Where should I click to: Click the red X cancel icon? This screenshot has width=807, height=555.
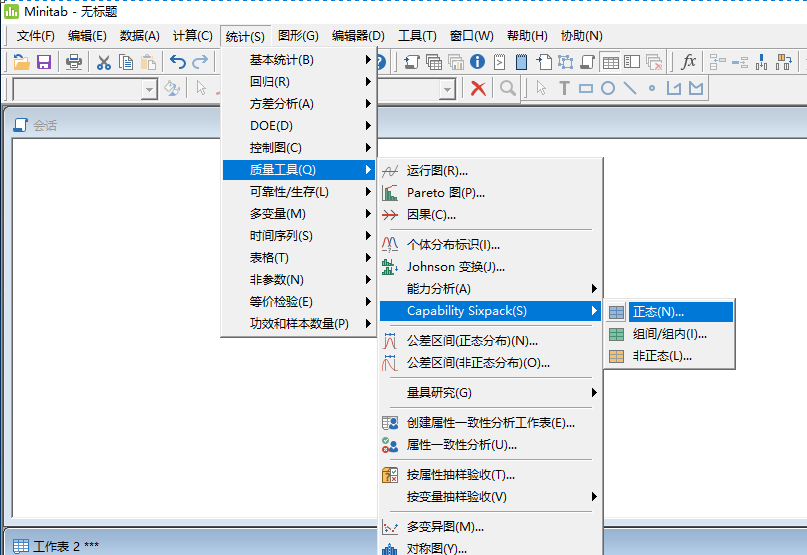click(478, 89)
